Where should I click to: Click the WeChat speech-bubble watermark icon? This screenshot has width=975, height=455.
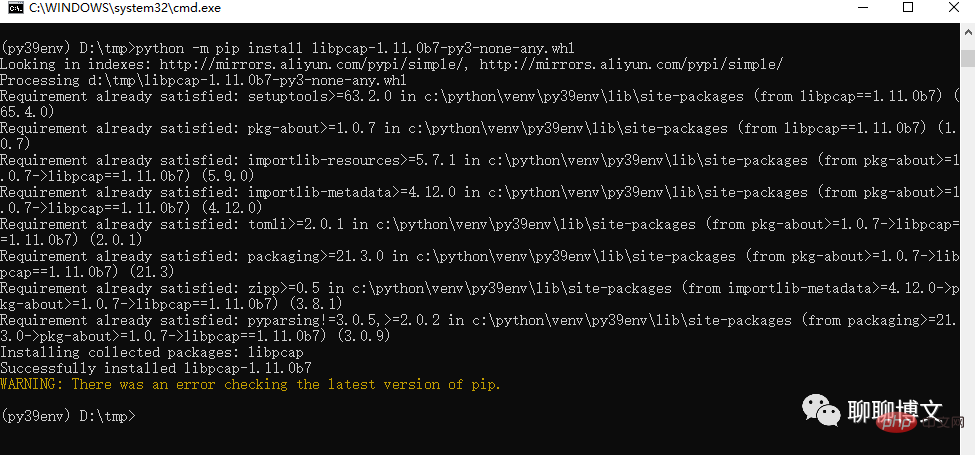click(x=822, y=412)
